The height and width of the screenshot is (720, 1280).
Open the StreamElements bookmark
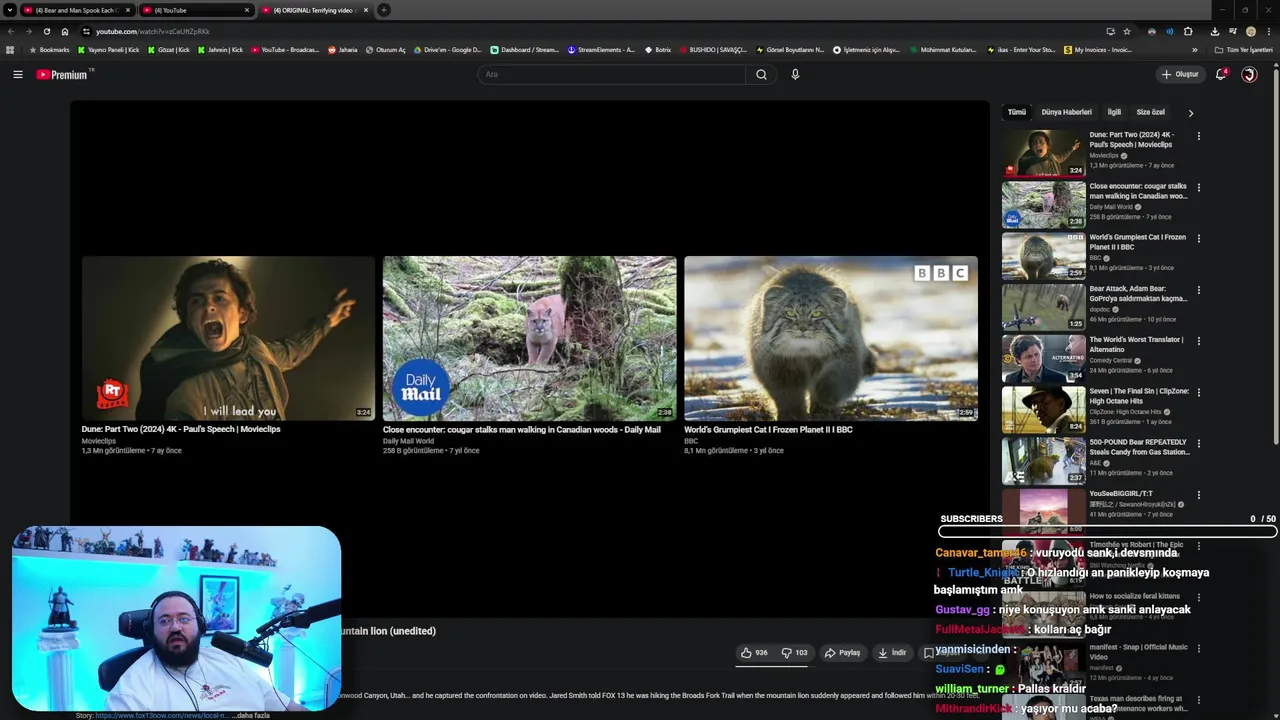[600, 49]
